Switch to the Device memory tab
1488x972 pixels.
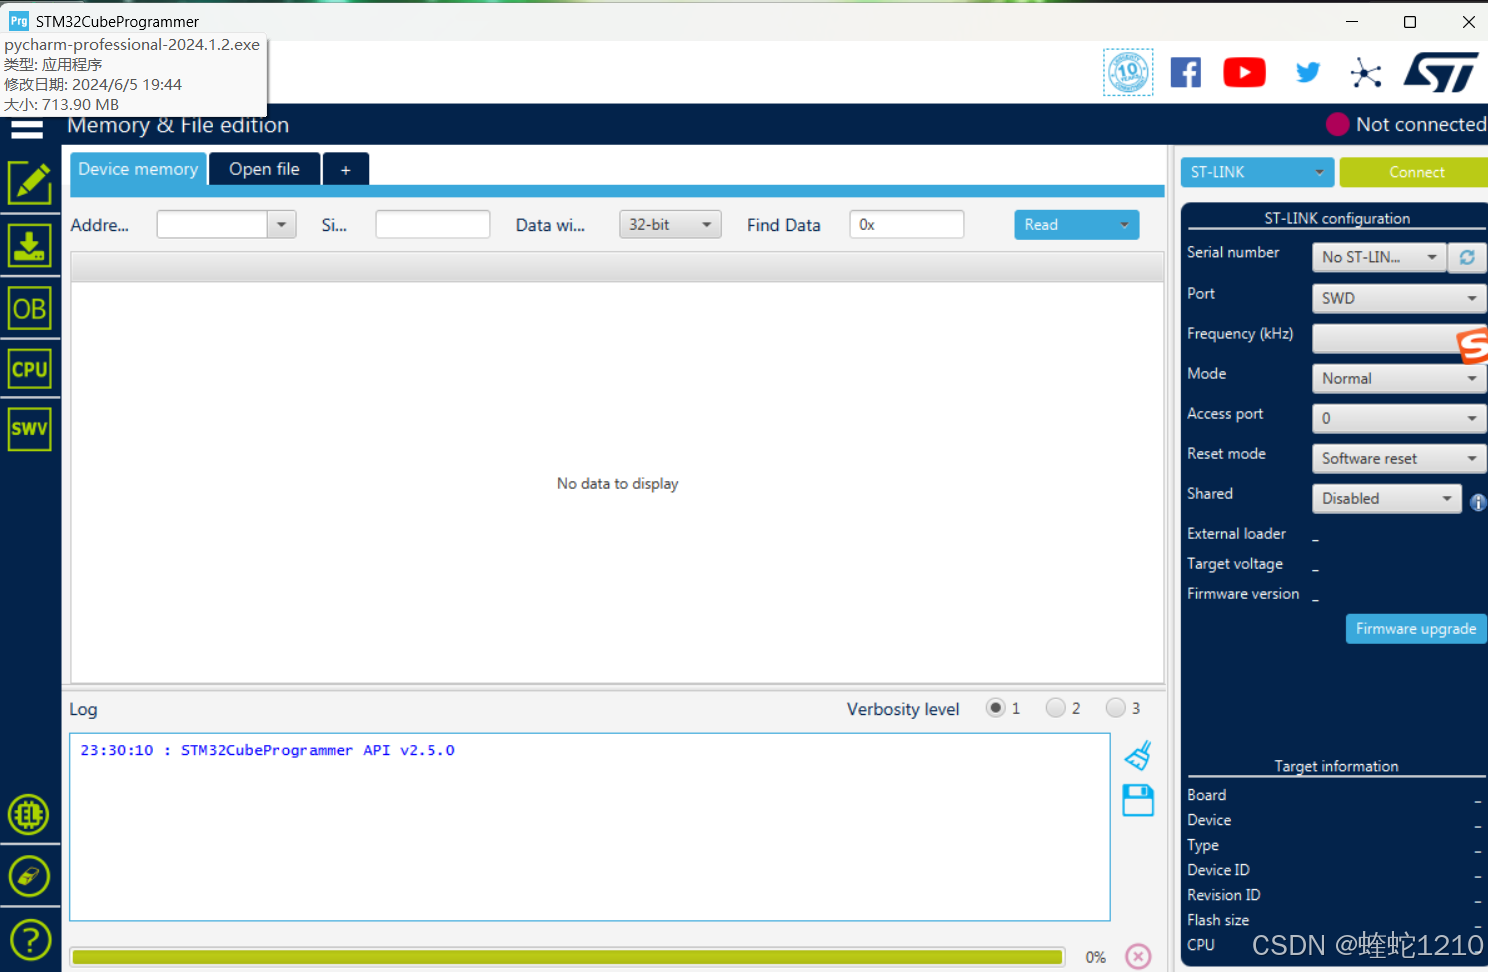(138, 169)
